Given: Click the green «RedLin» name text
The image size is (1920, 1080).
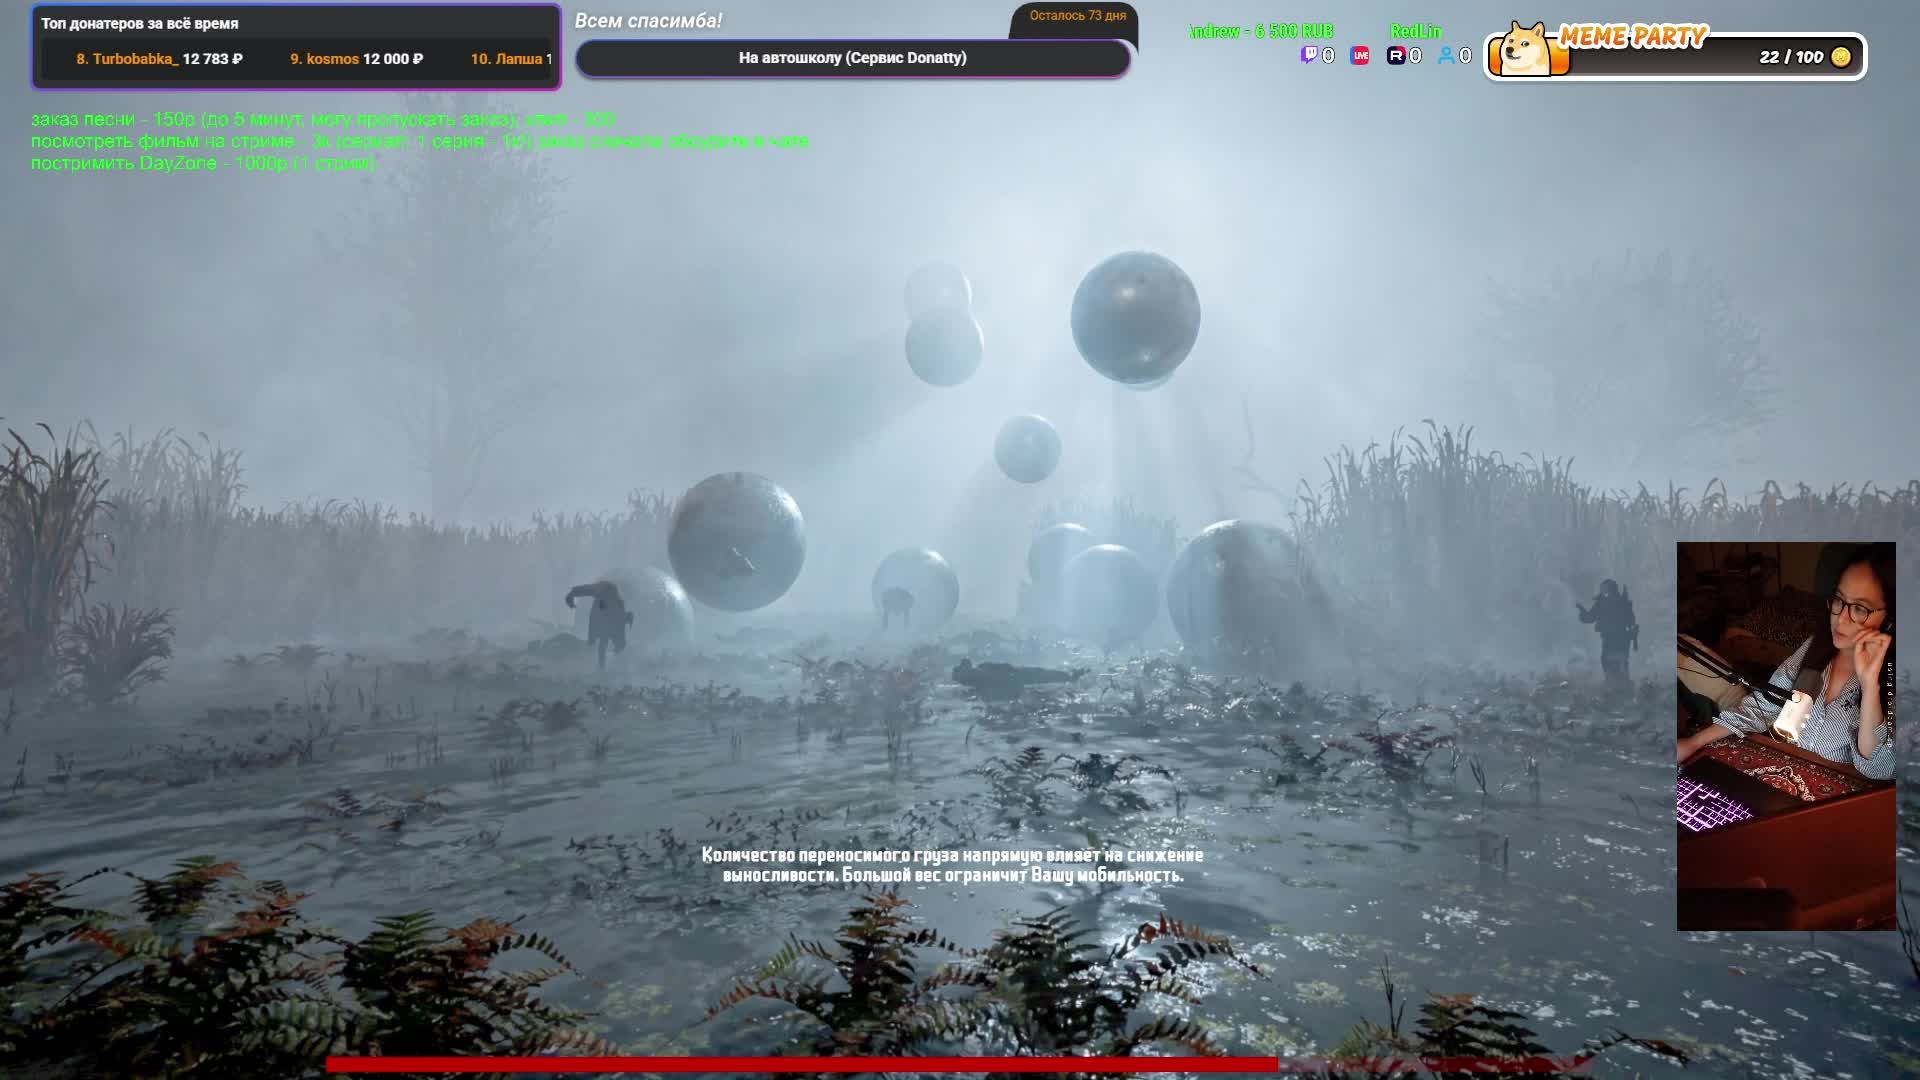Looking at the screenshot, I should [x=1415, y=31].
